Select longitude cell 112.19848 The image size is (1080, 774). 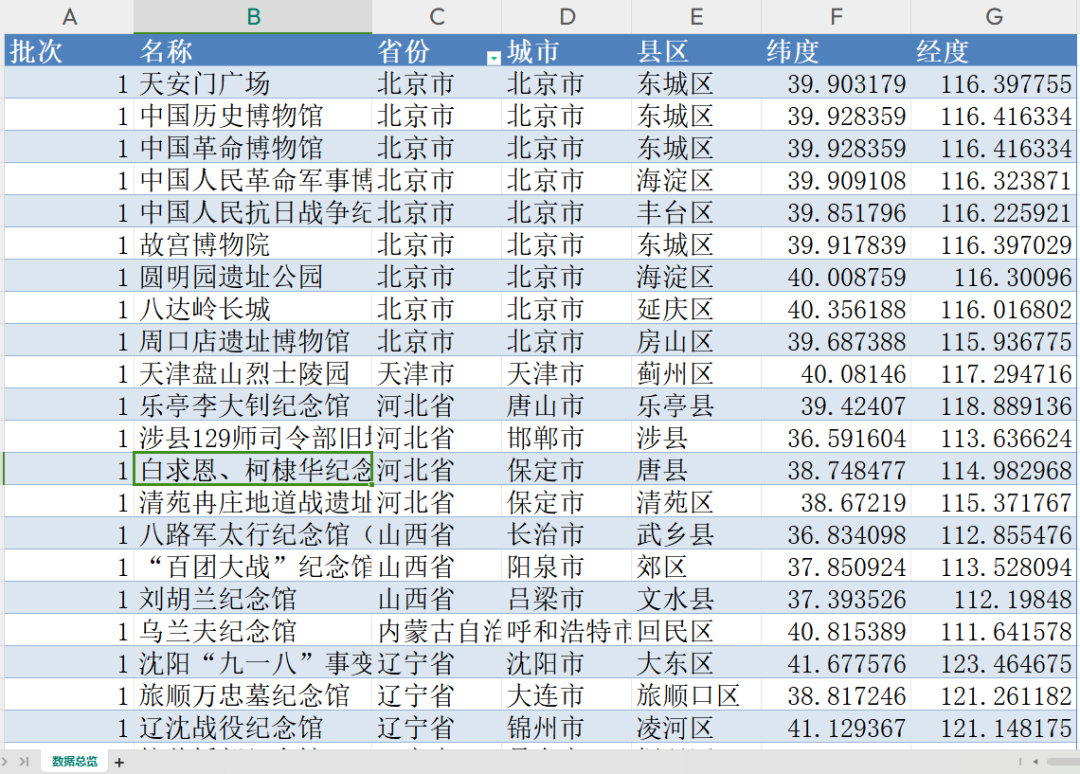pos(993,598)
